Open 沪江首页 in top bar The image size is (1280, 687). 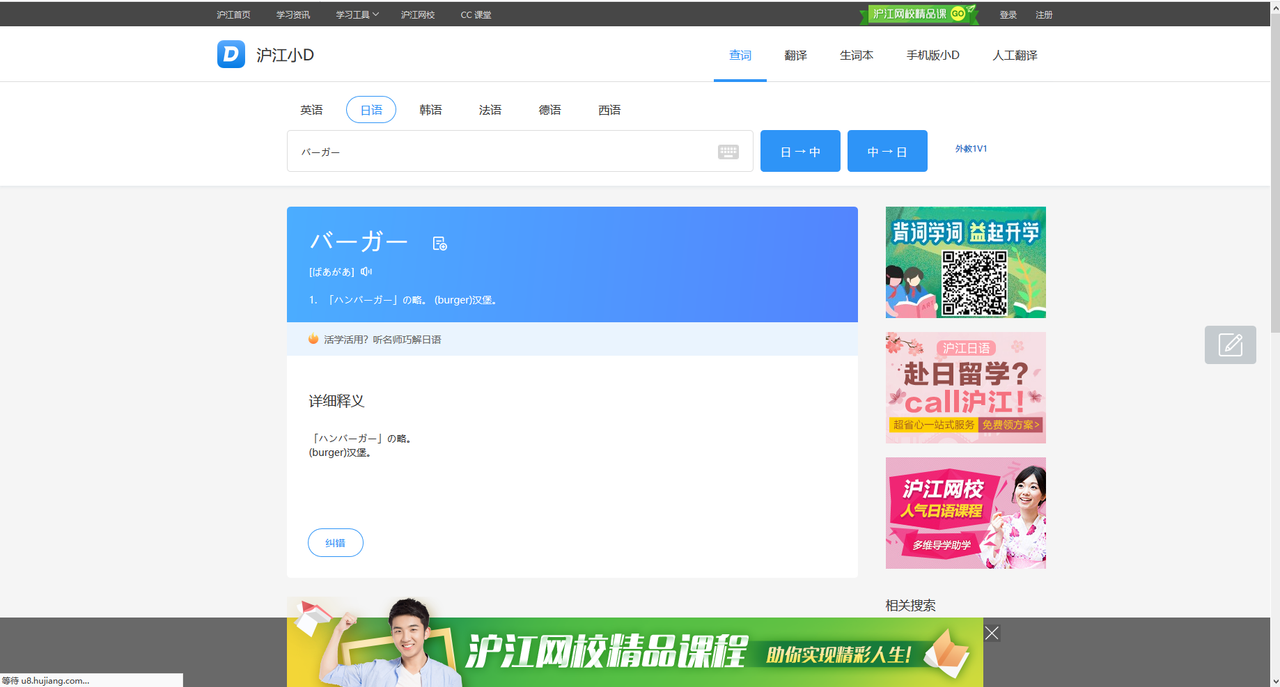(234, 15)
